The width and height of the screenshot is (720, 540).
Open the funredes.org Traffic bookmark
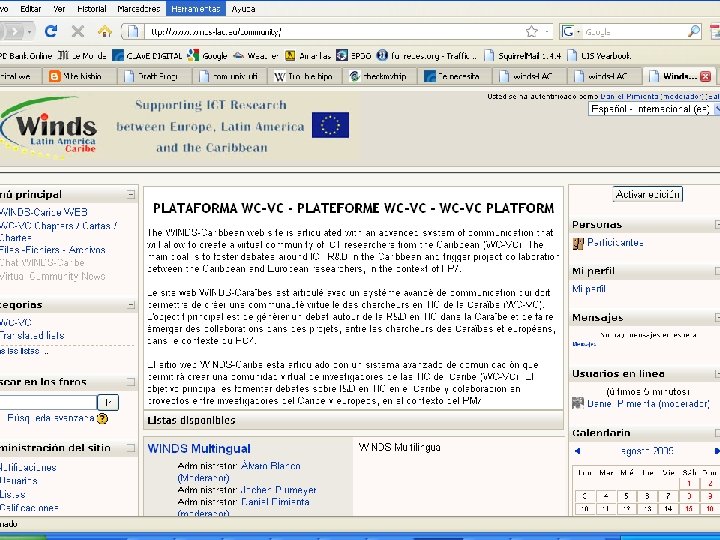(x=427, y=56)
